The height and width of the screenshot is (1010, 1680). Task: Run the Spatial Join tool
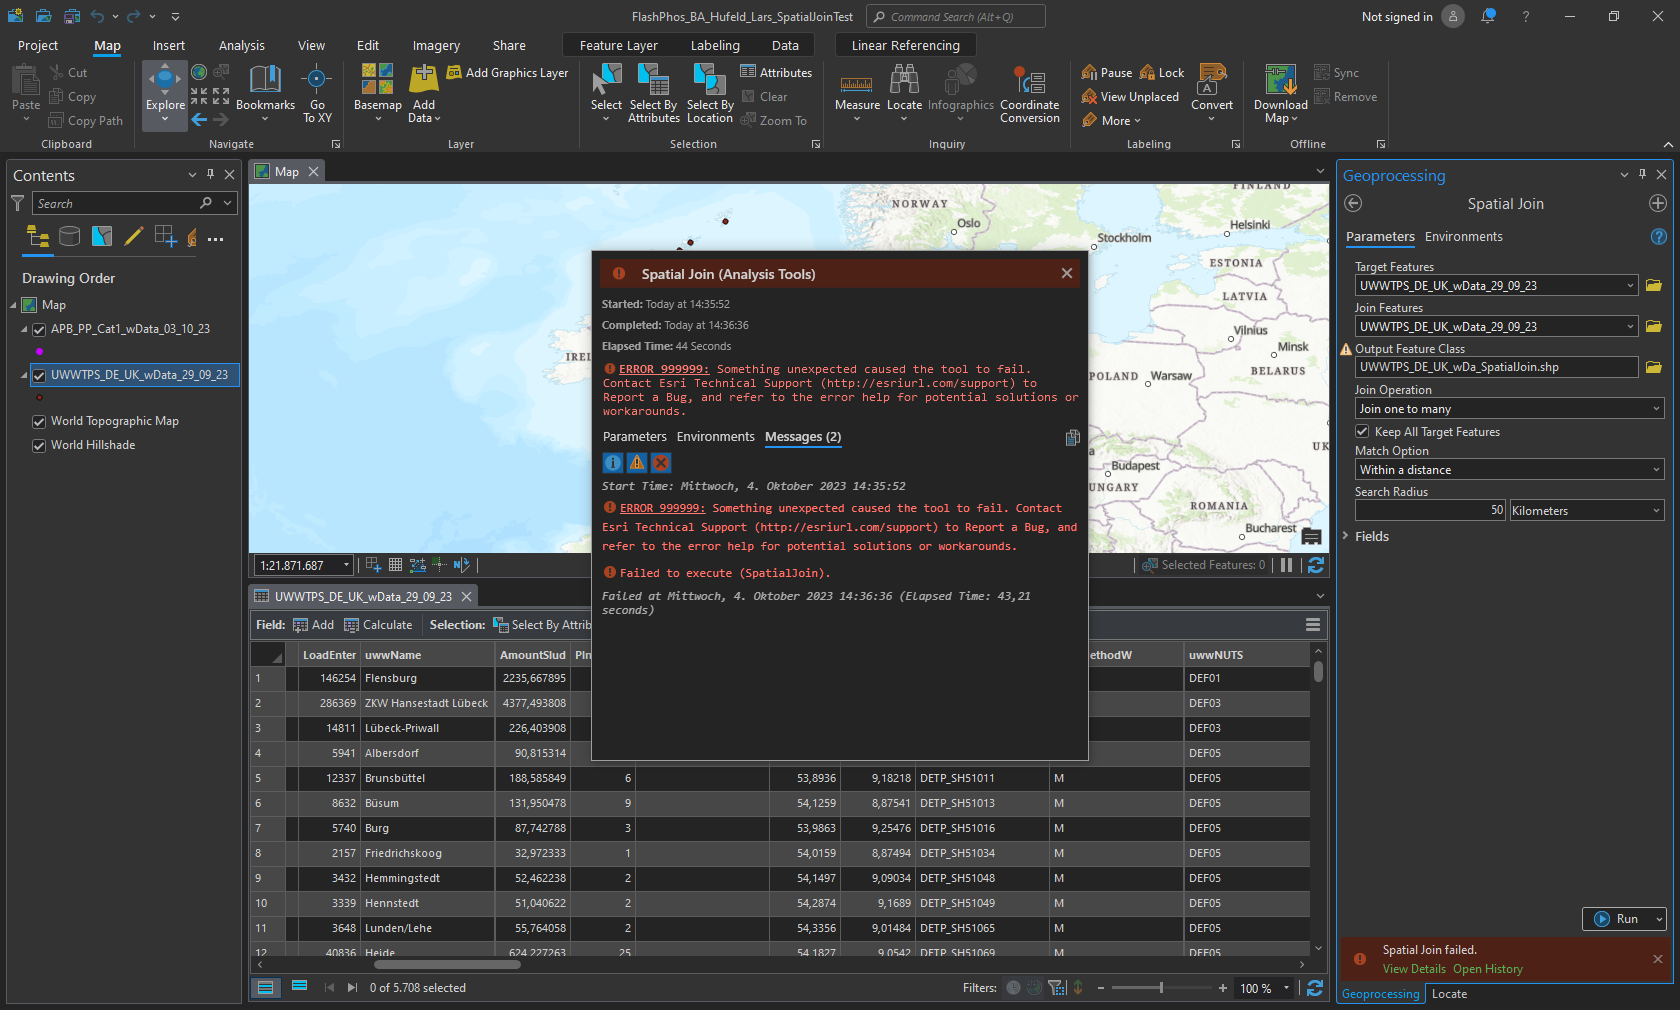[x=1618, y=920]
